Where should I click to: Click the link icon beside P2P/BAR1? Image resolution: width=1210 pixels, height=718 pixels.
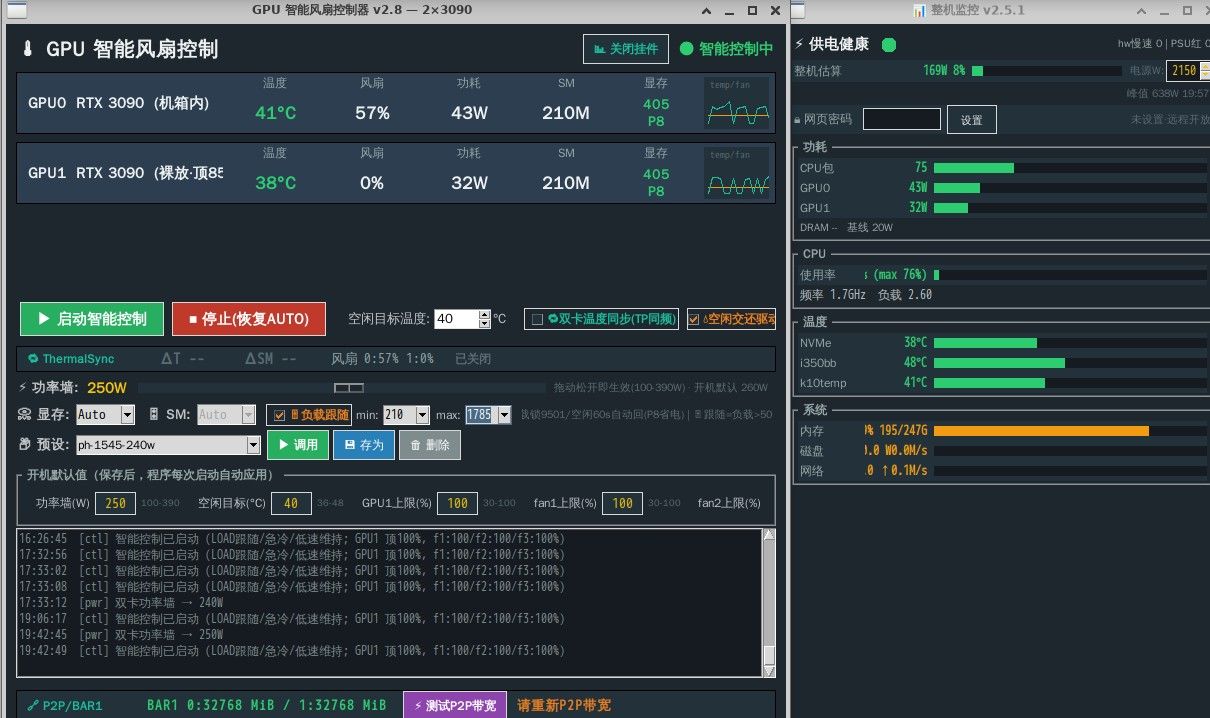pyautogui.click(x=33, y=705)
